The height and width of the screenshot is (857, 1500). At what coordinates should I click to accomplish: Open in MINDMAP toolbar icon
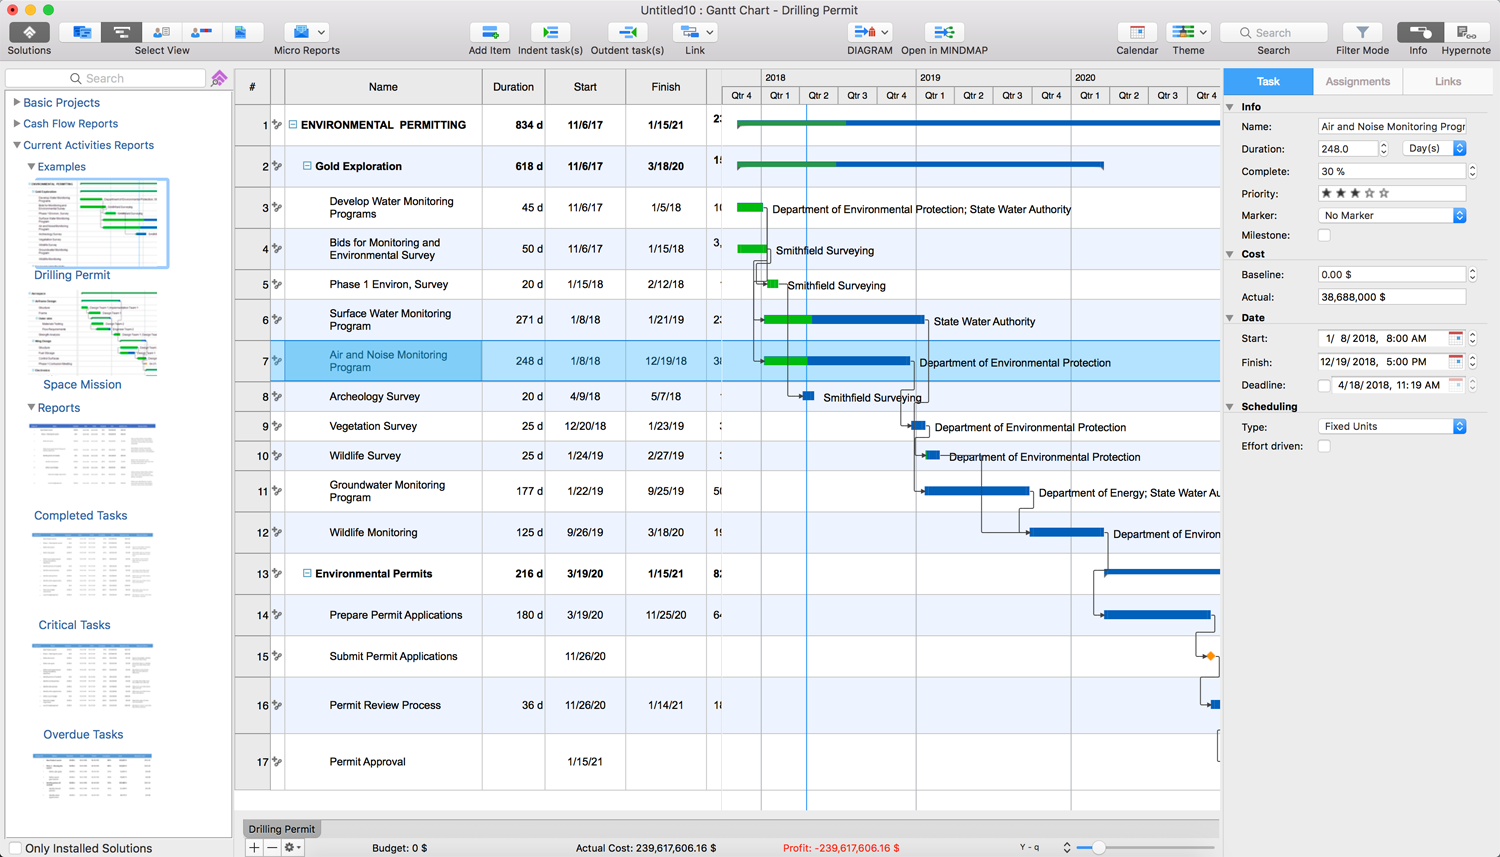943,33
